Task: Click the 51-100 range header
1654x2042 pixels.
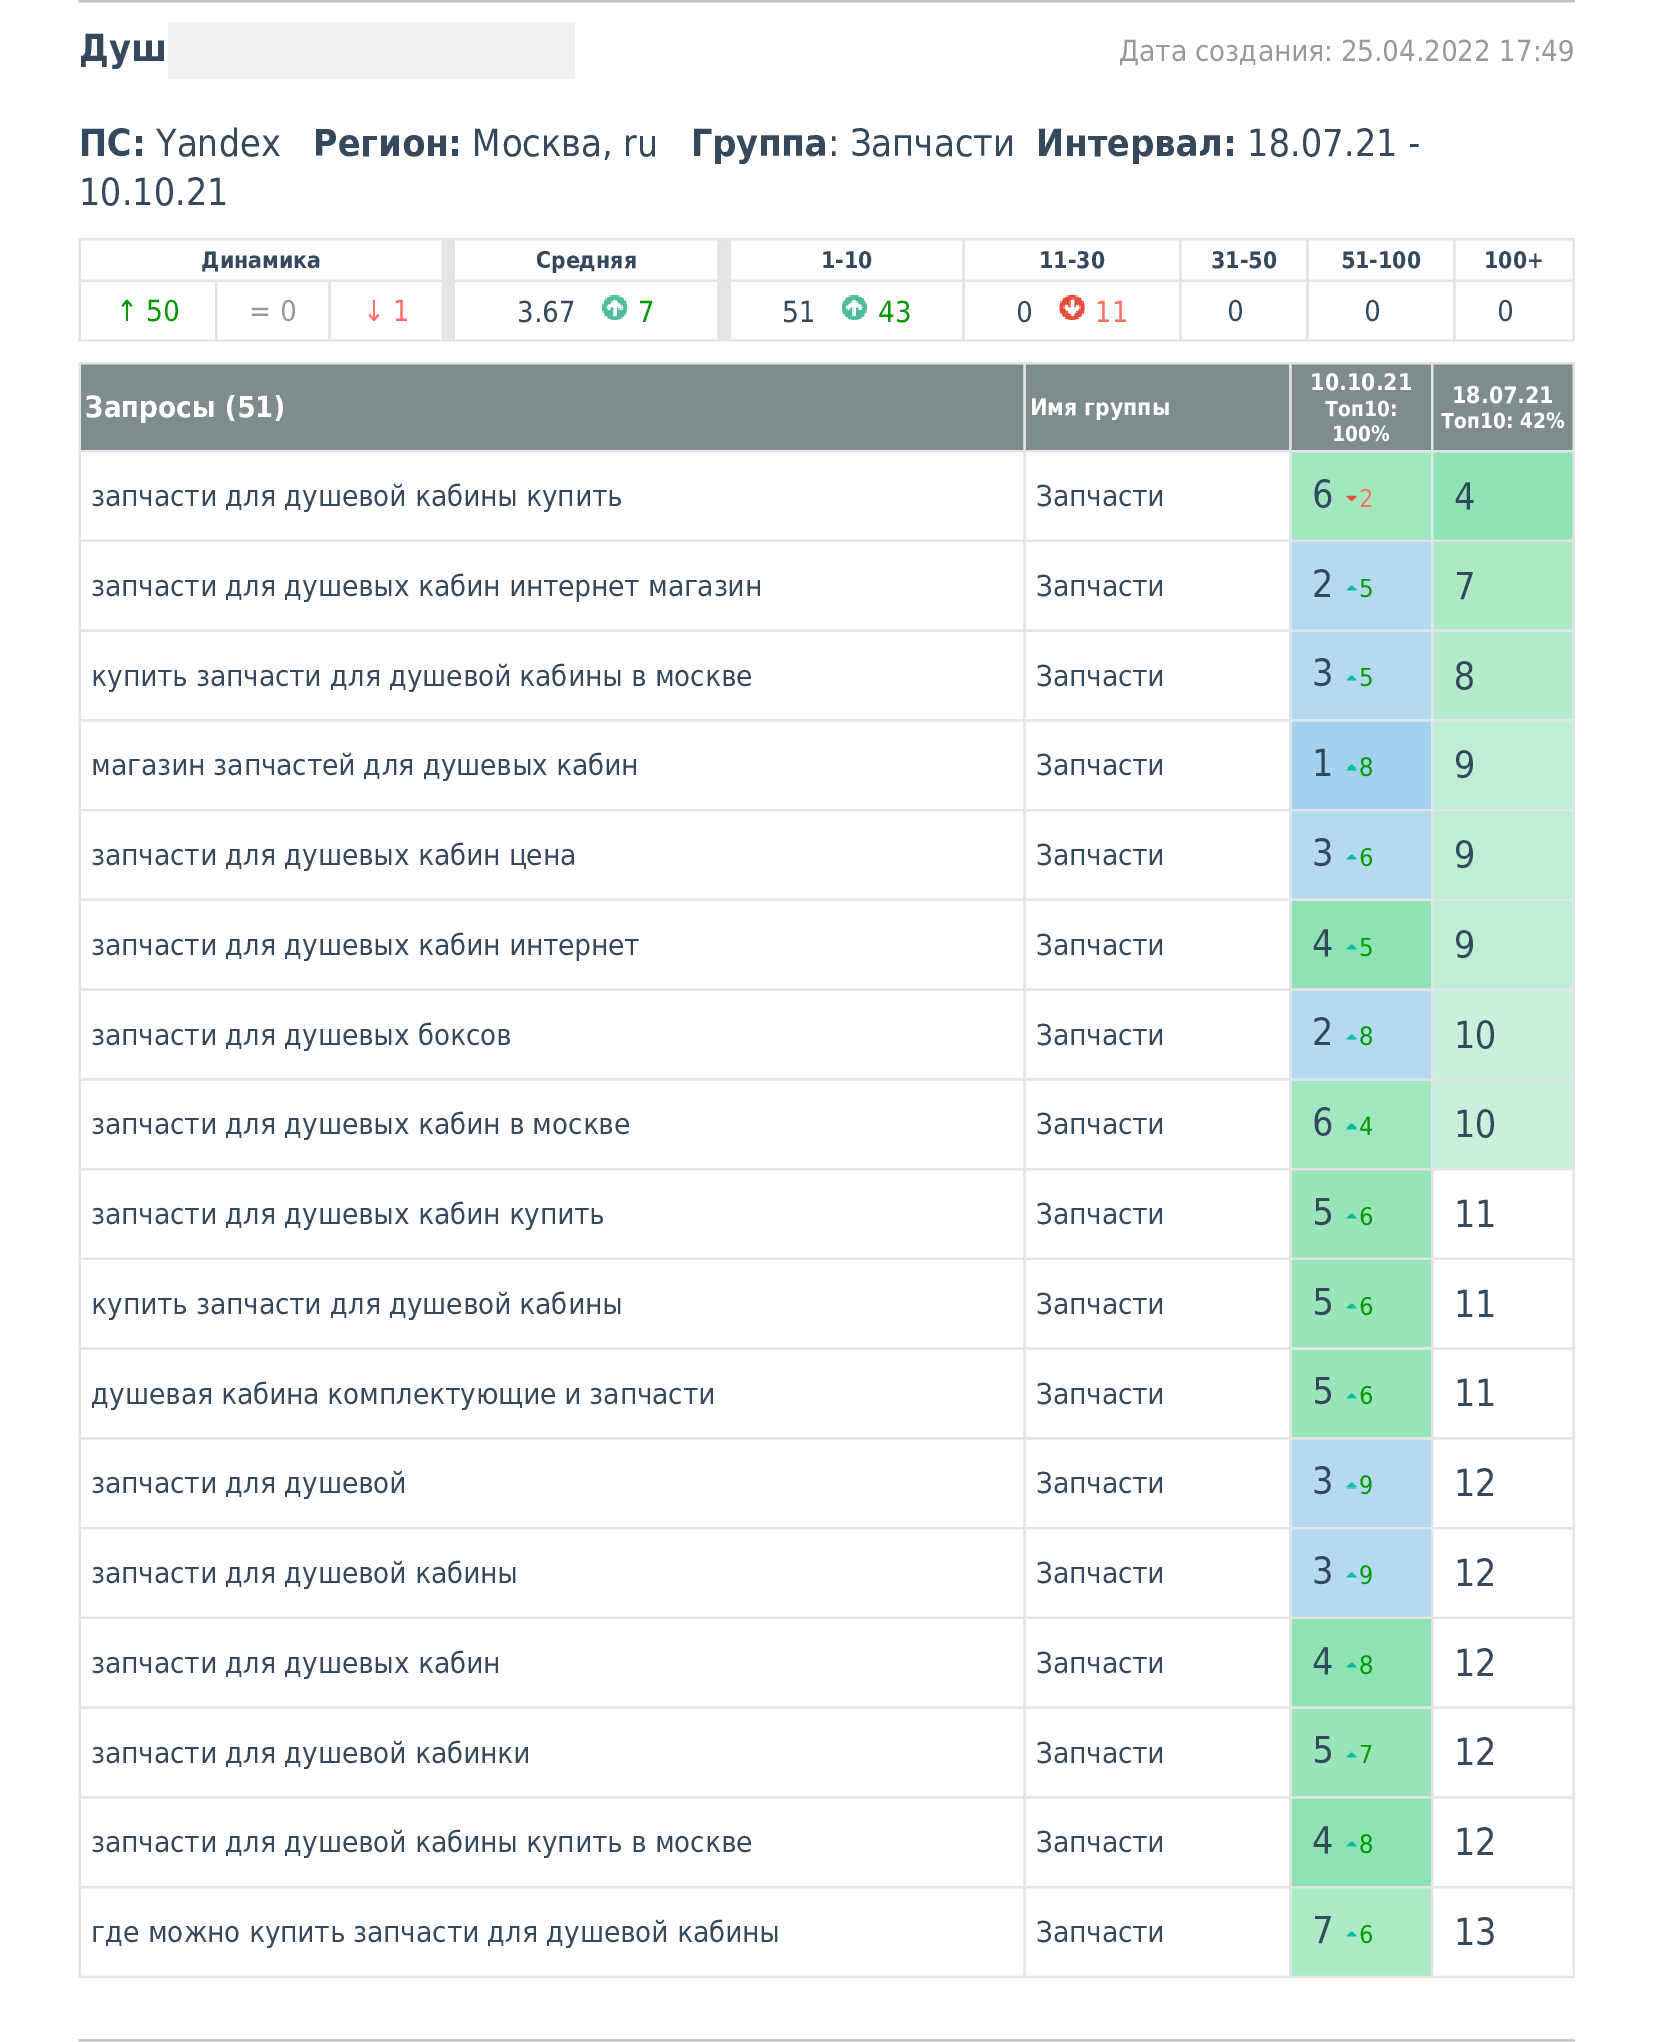Action: pyautogui.click(x=1380, y=260)
